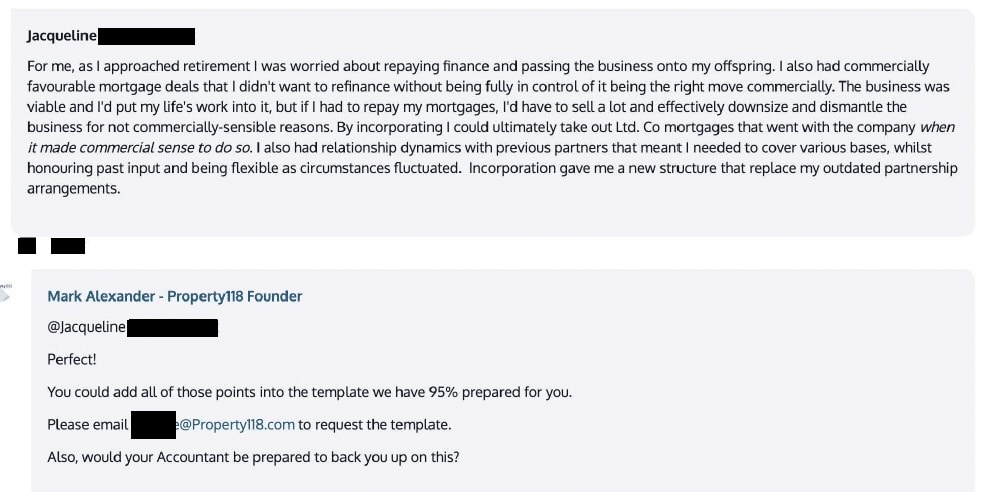This screenshot has width=1004, height=492.
Task: Click the redacted part of the email address
Action: 154,425
